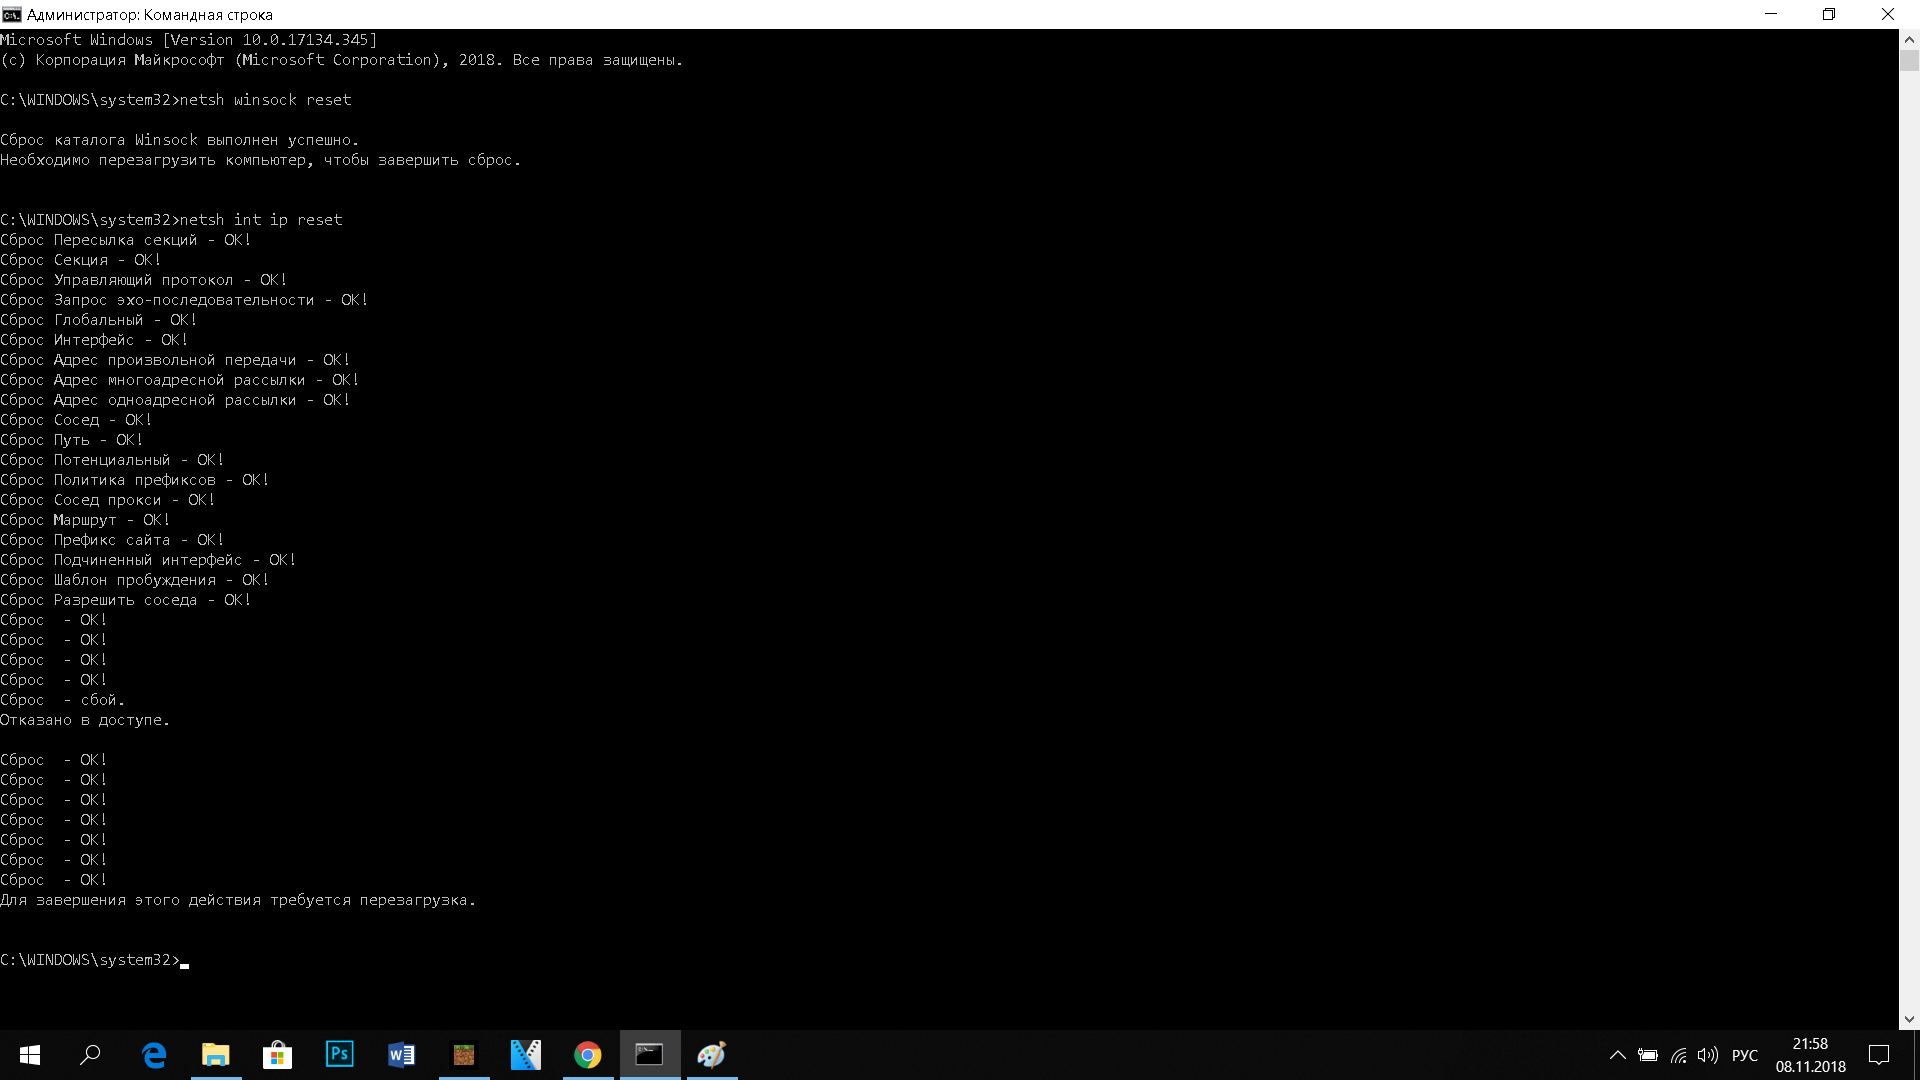
Task: Click the 'netsh winsock reset' command text
Action: pos(265,100)
